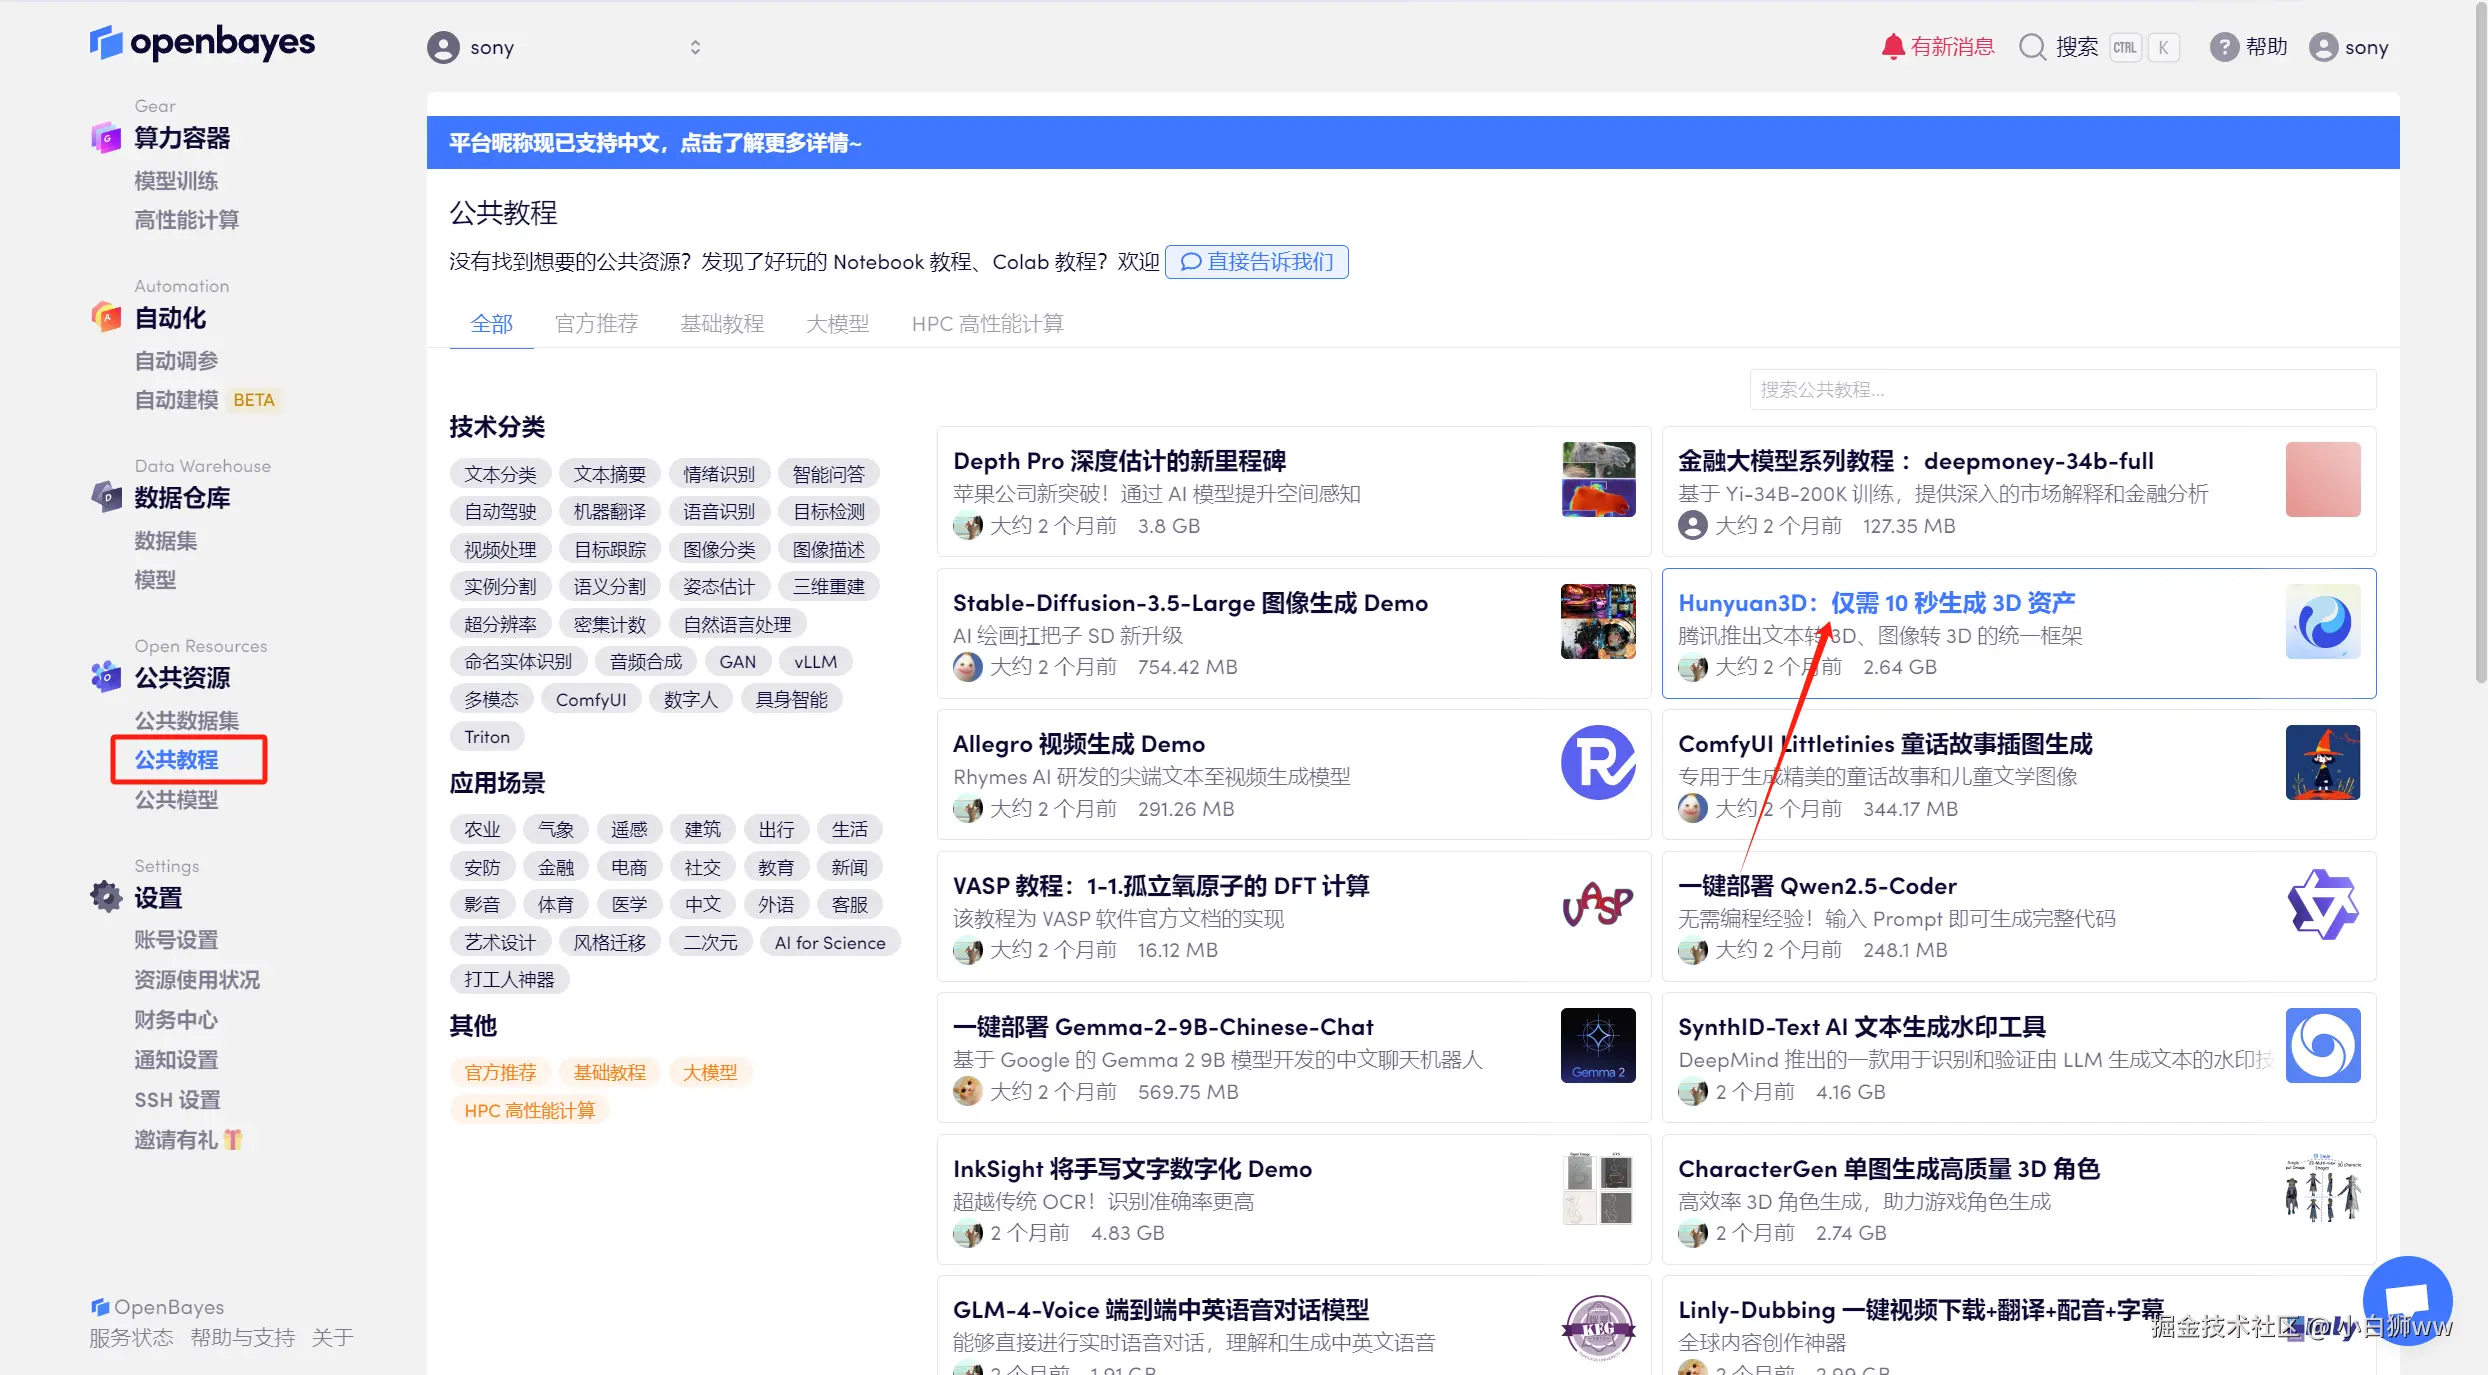This screenshot has height=1375, width=2488.
Task: Switch to the 官方推荐 tab
Action: click(596, 324)
